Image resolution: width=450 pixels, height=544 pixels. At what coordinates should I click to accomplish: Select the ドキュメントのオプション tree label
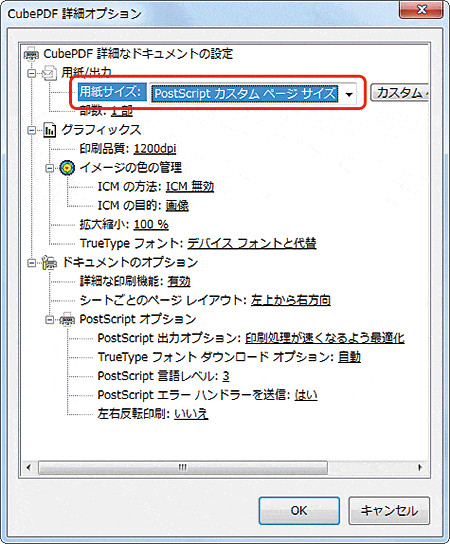click(x=130, y=263)
